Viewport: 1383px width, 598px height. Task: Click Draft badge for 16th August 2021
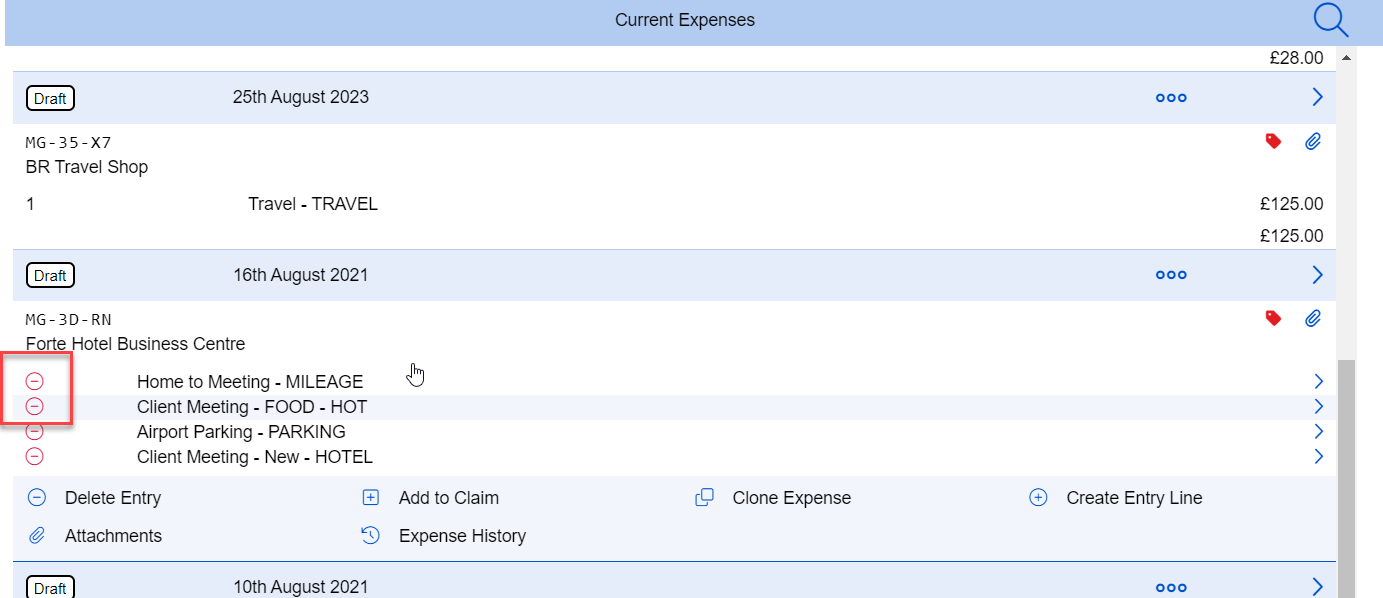50,275
